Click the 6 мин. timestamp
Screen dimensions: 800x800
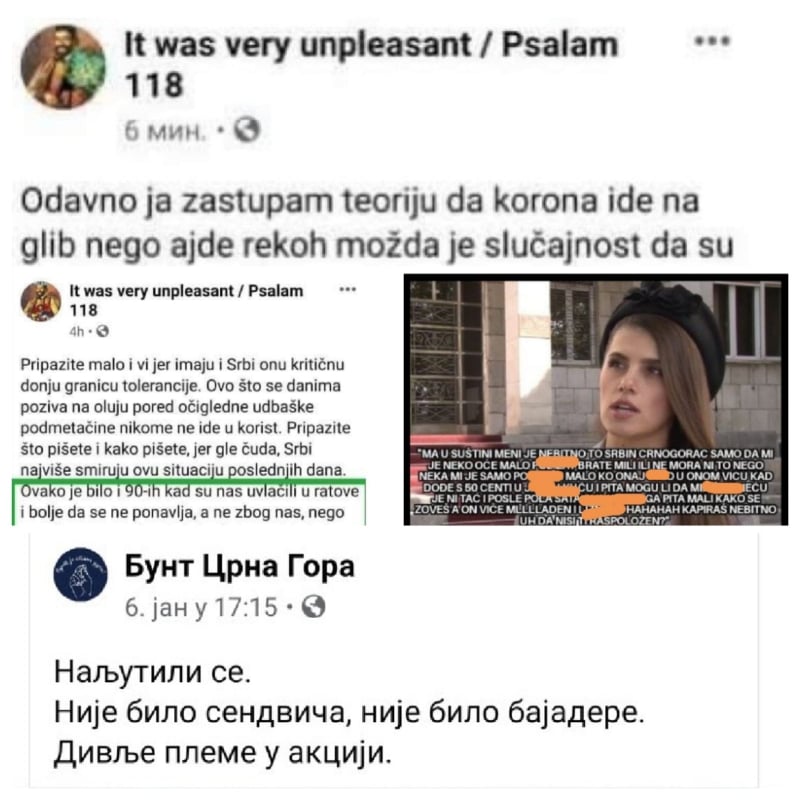(x=163, y=132)
